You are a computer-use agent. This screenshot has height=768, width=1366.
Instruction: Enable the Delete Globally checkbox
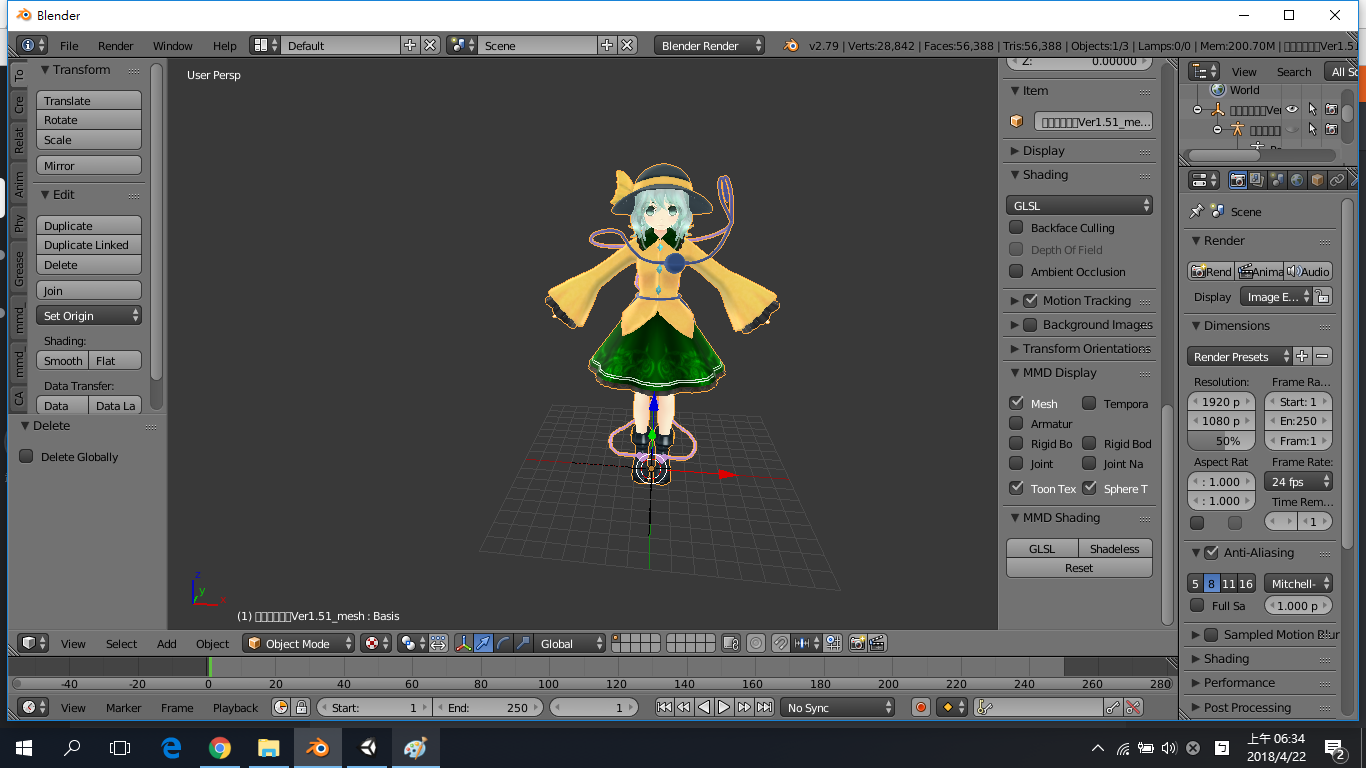pos(26,456)
